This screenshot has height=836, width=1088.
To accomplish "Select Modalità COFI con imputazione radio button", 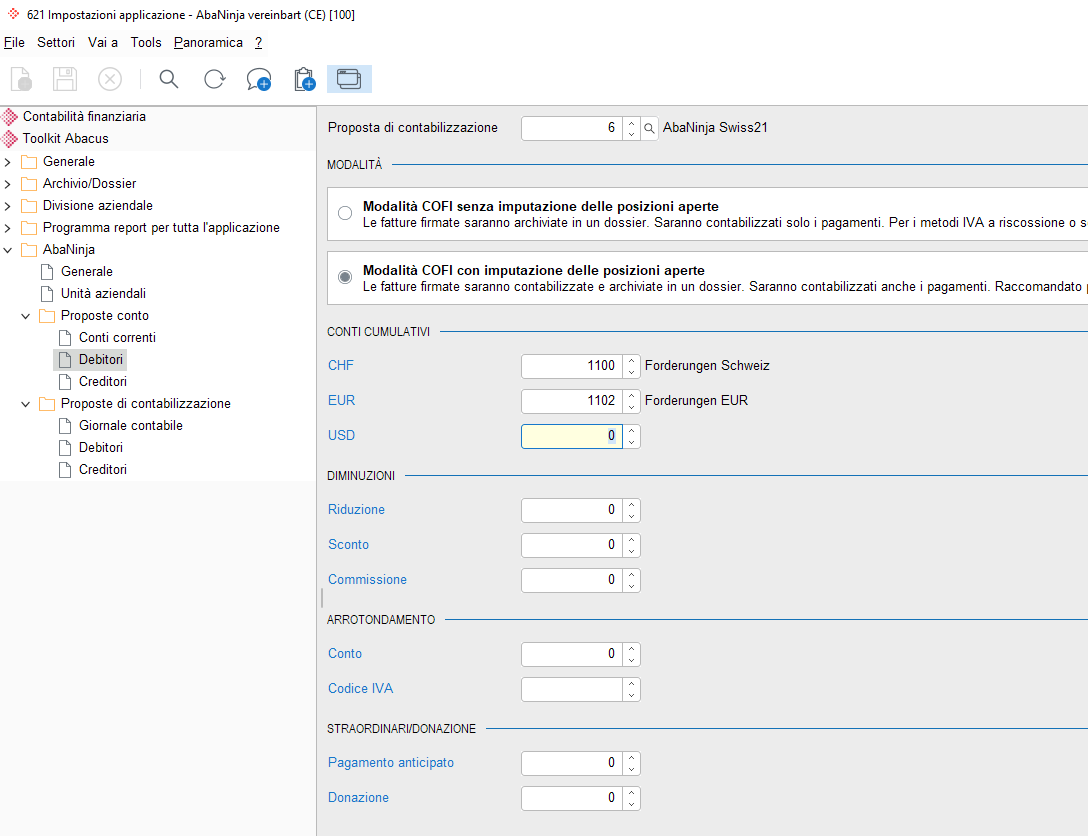I will click(x=345, y=278).
